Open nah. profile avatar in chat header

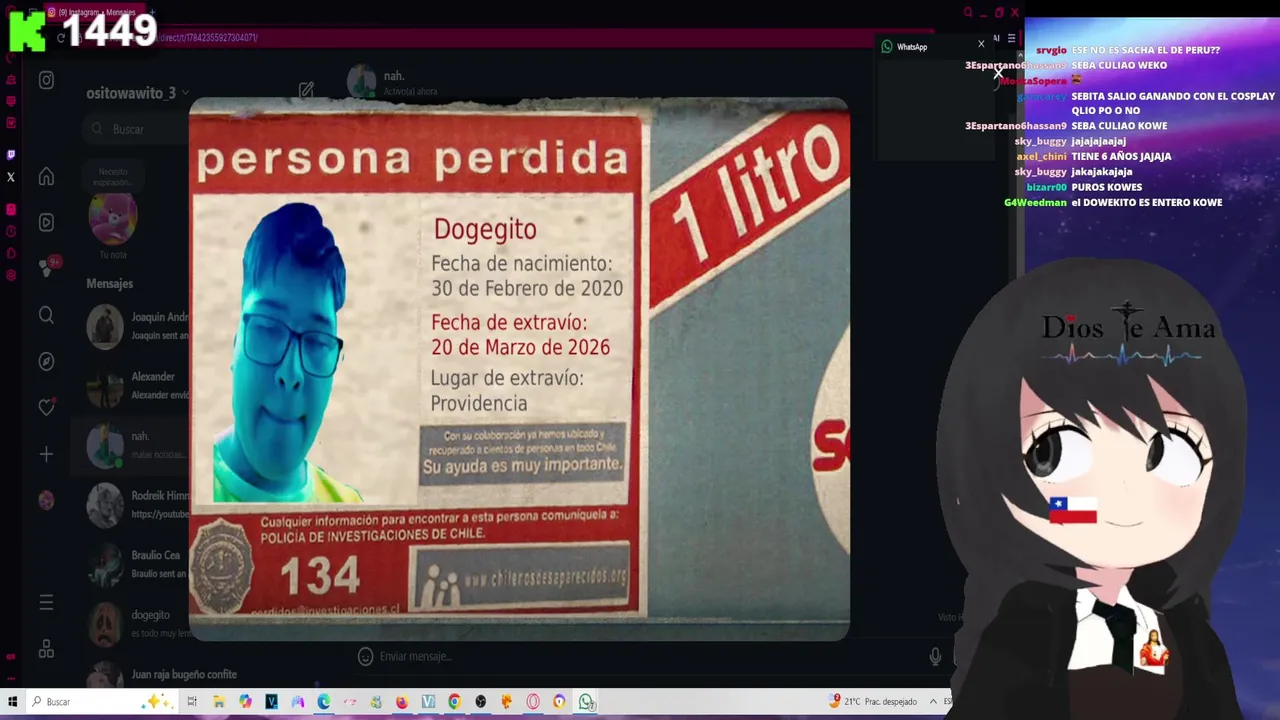coord(361,82)
